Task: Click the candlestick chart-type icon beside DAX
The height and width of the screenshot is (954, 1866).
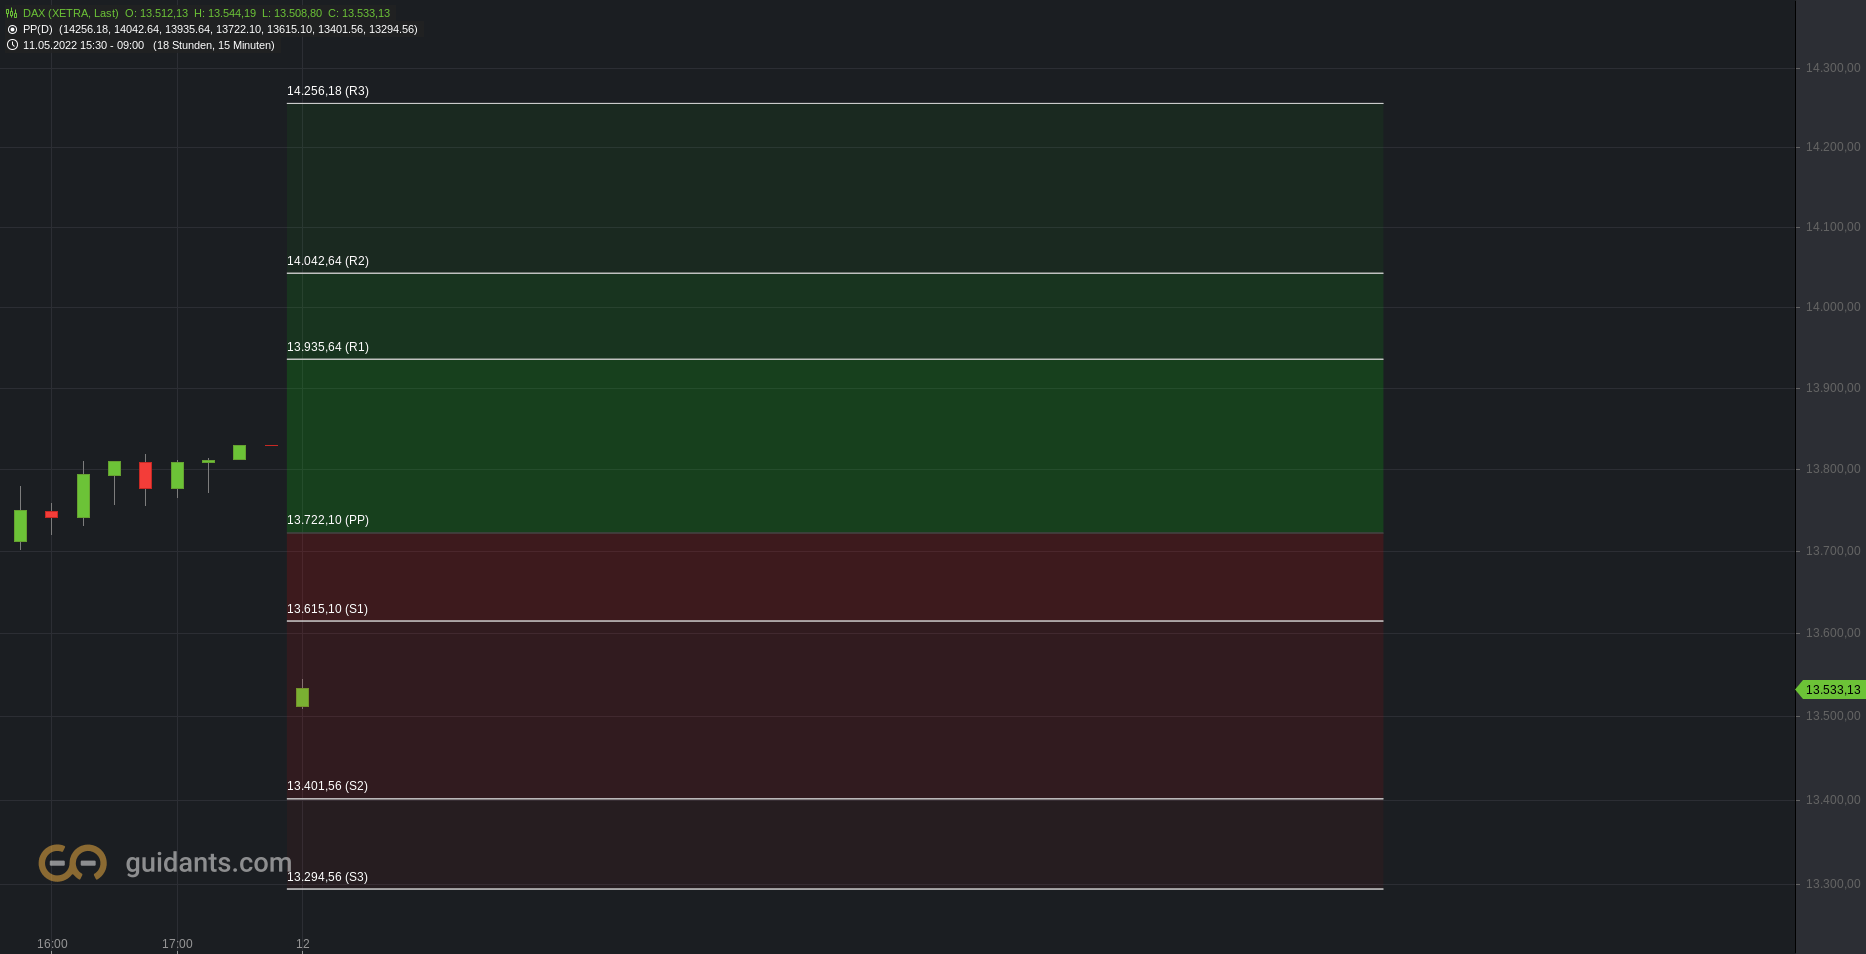Action: [12, 13]
